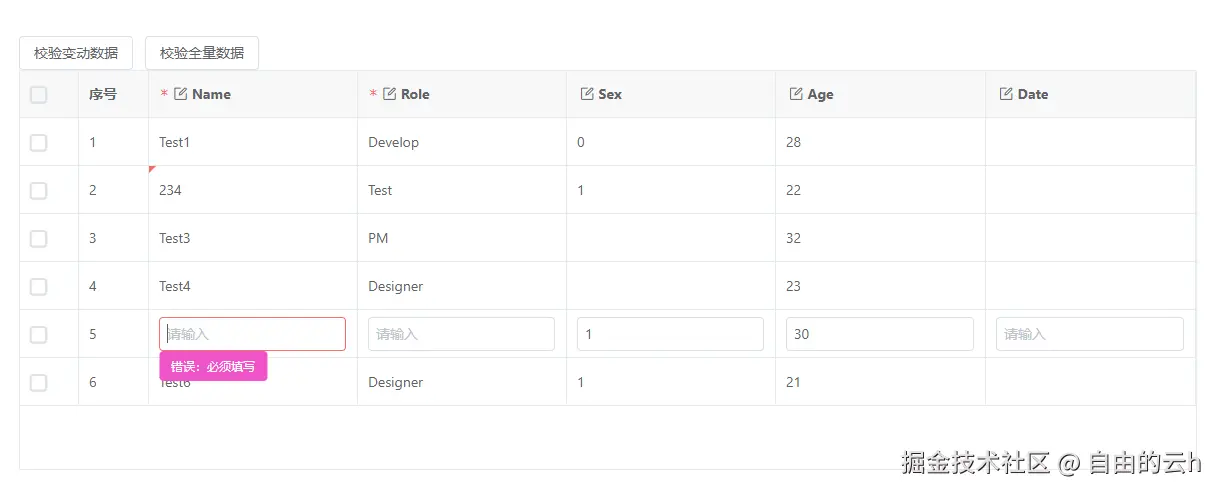This screenshot has width=1219, height=493.
Task: Toggle the select-all checkbox in table header
Action: click(39, 95)
